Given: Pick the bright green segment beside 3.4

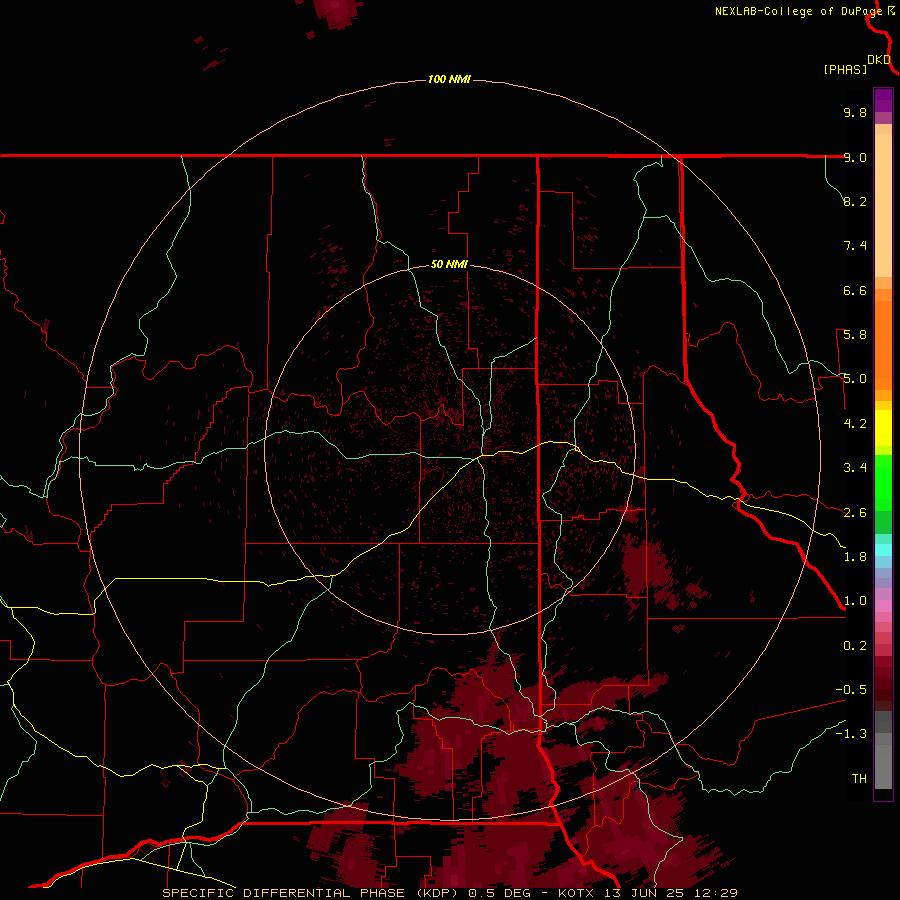Looking at the screenshot, I should tap(883, 482).
